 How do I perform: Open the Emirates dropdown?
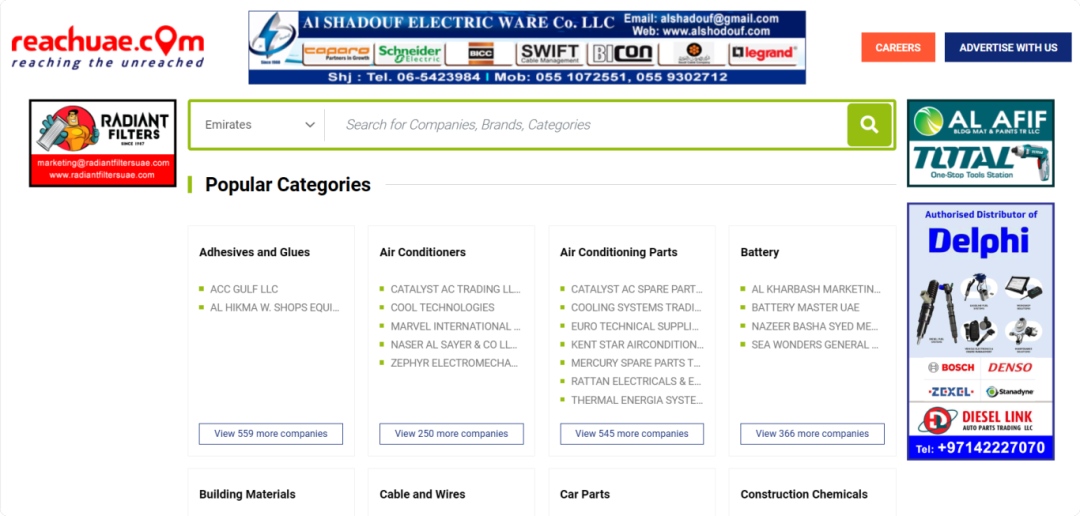click(260, 125)
